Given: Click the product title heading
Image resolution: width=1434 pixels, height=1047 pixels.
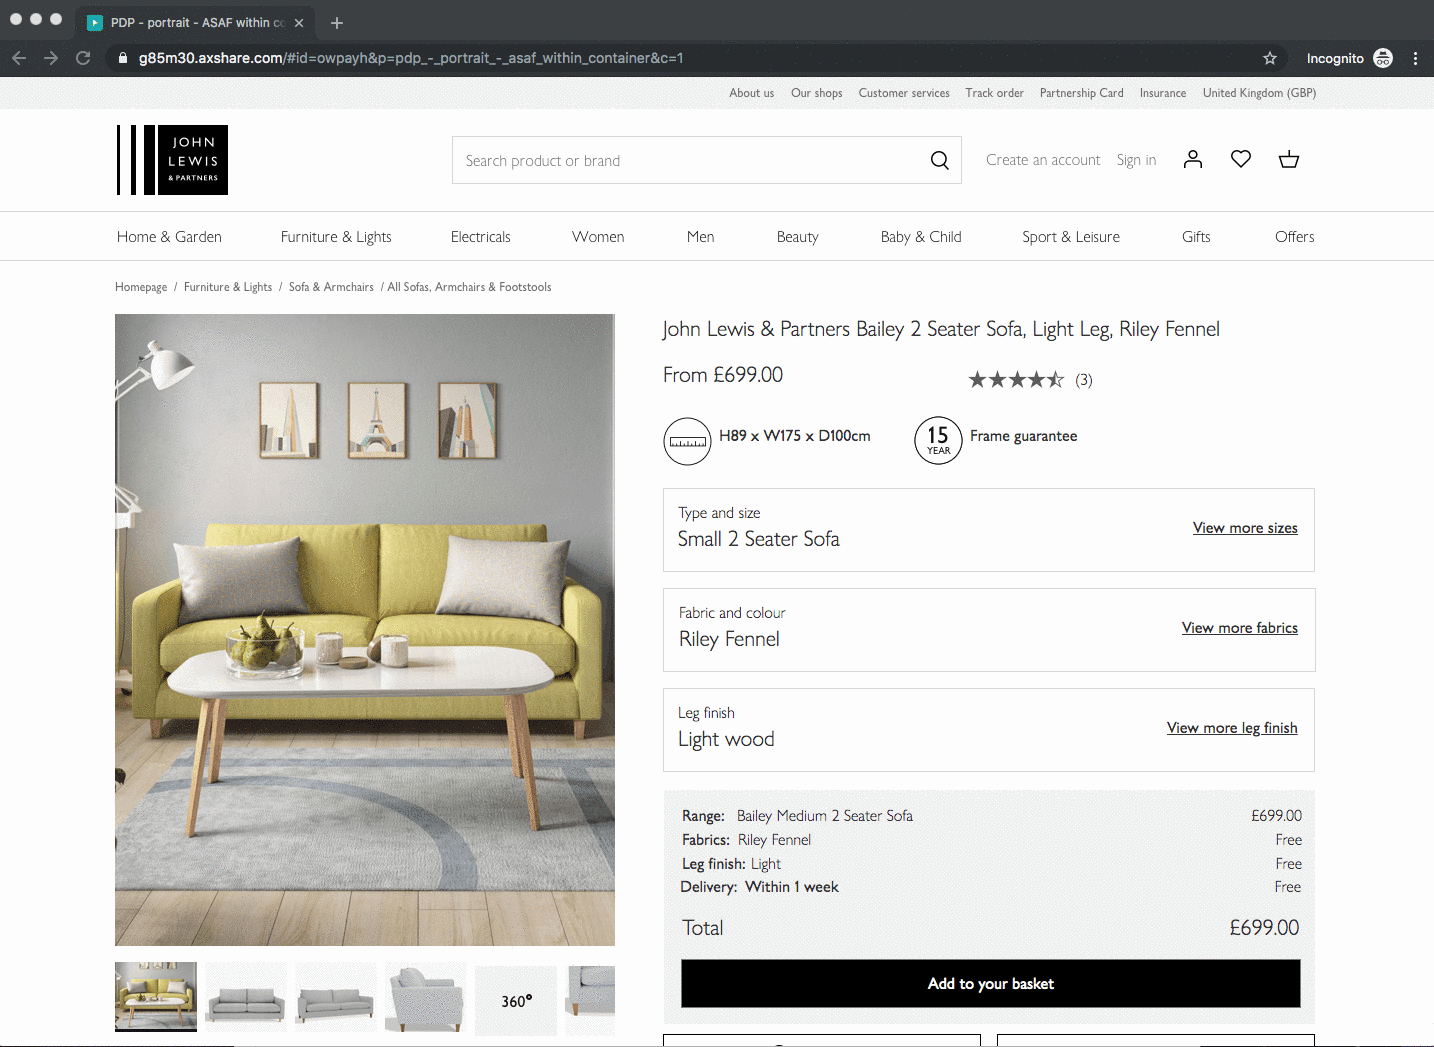Looking at the screenshot, I should point(941,329).
